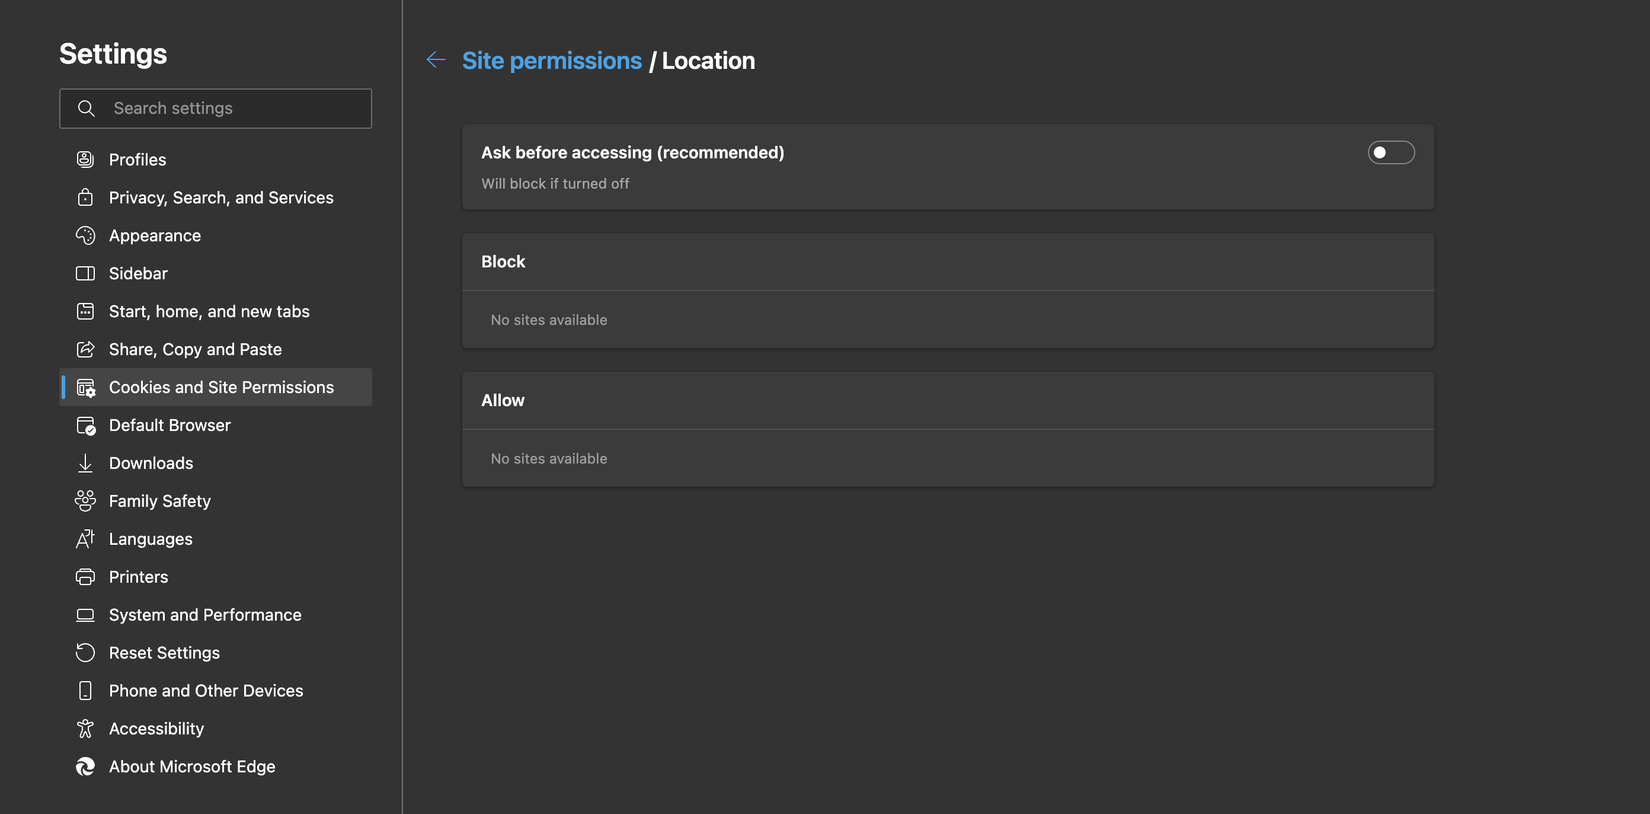Select System and Performance settings

pyautogui.click(x=205, y=615)
